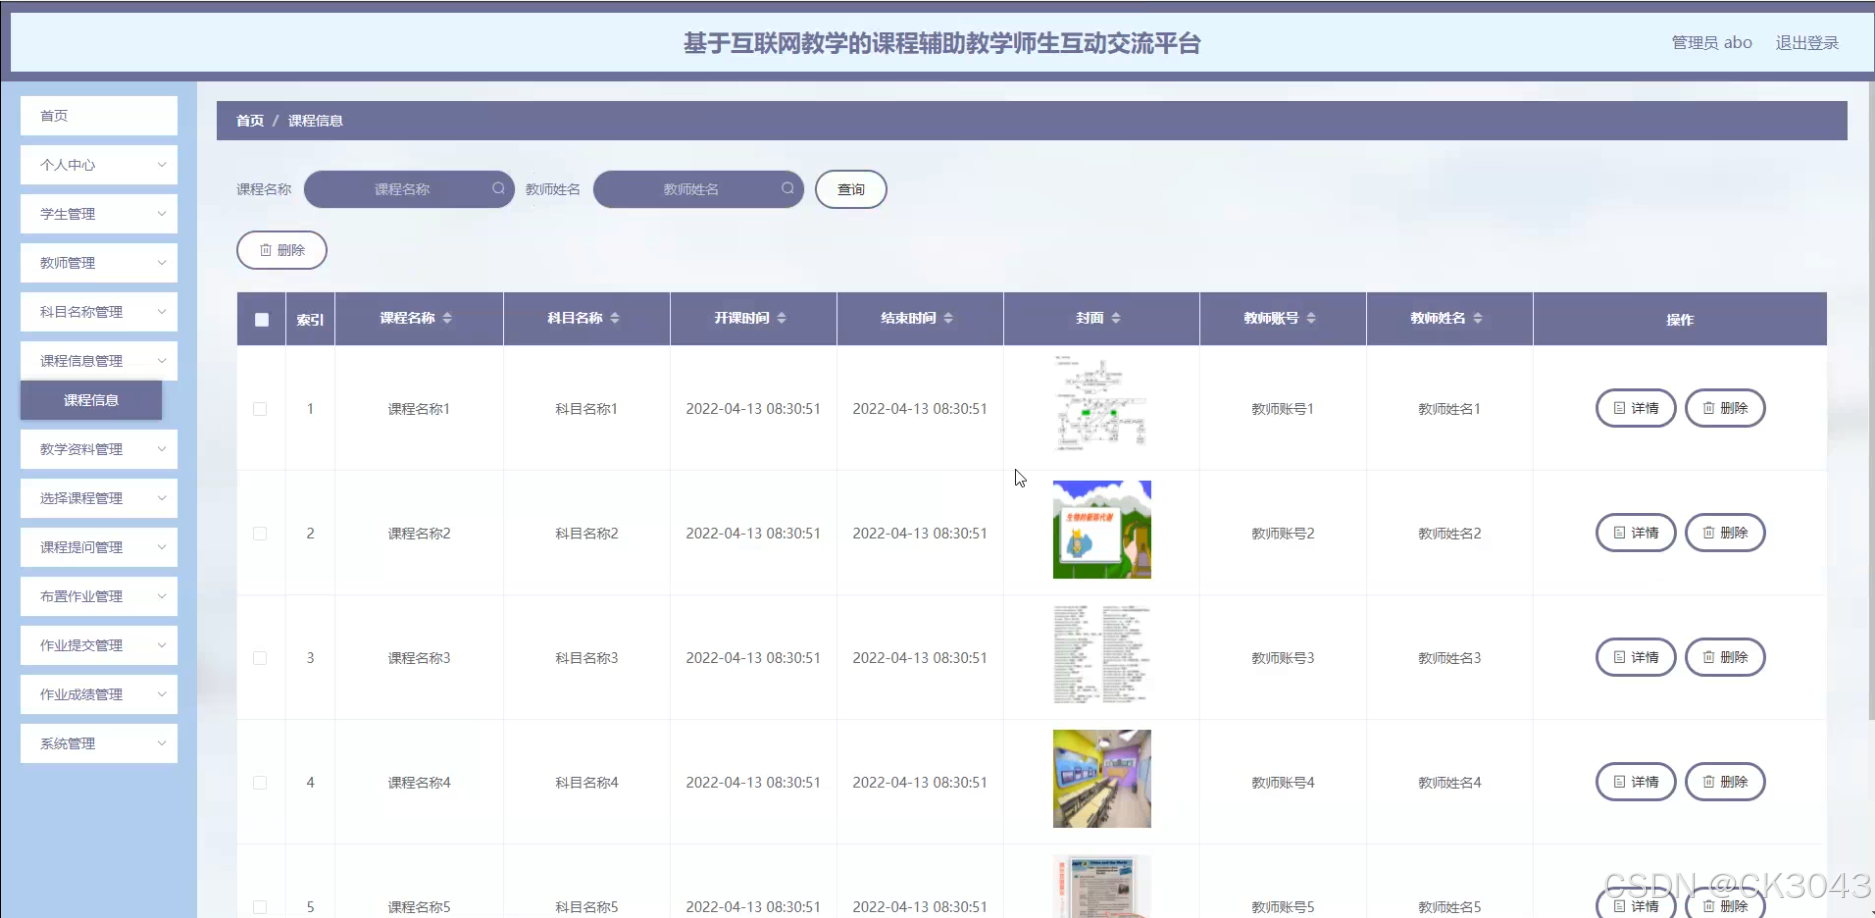Click the batch 删除 button above table
The height and width of the screenshot is (918, 1875).
282,250
